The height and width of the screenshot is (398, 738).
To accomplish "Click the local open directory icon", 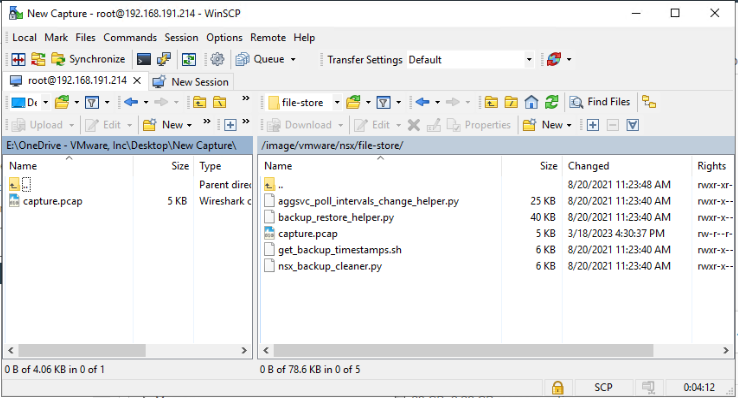I will pyautogui.click(x=62, y=102).
